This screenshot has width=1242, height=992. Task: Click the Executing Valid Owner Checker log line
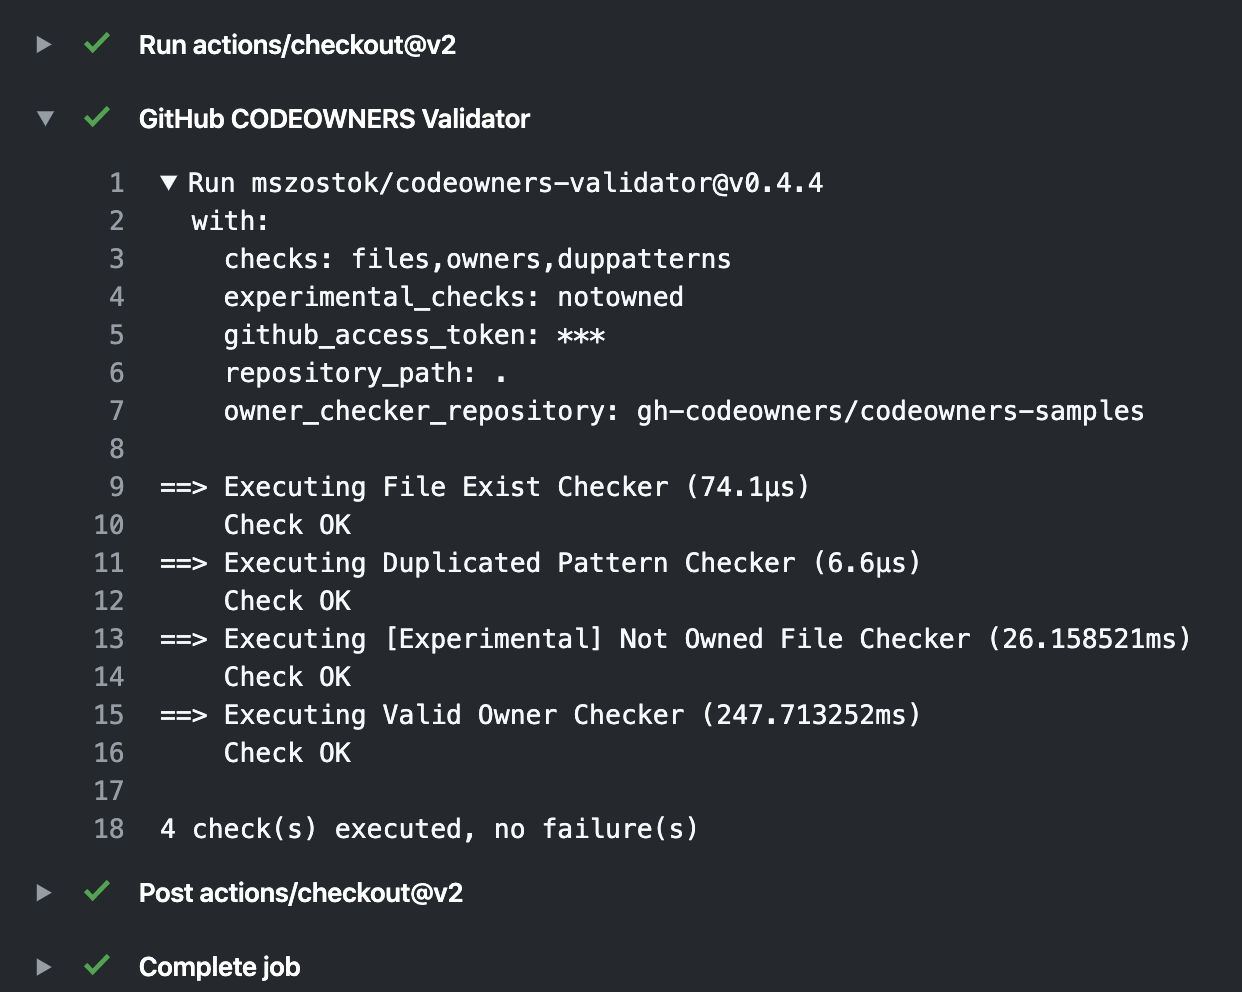click(540, 715)
